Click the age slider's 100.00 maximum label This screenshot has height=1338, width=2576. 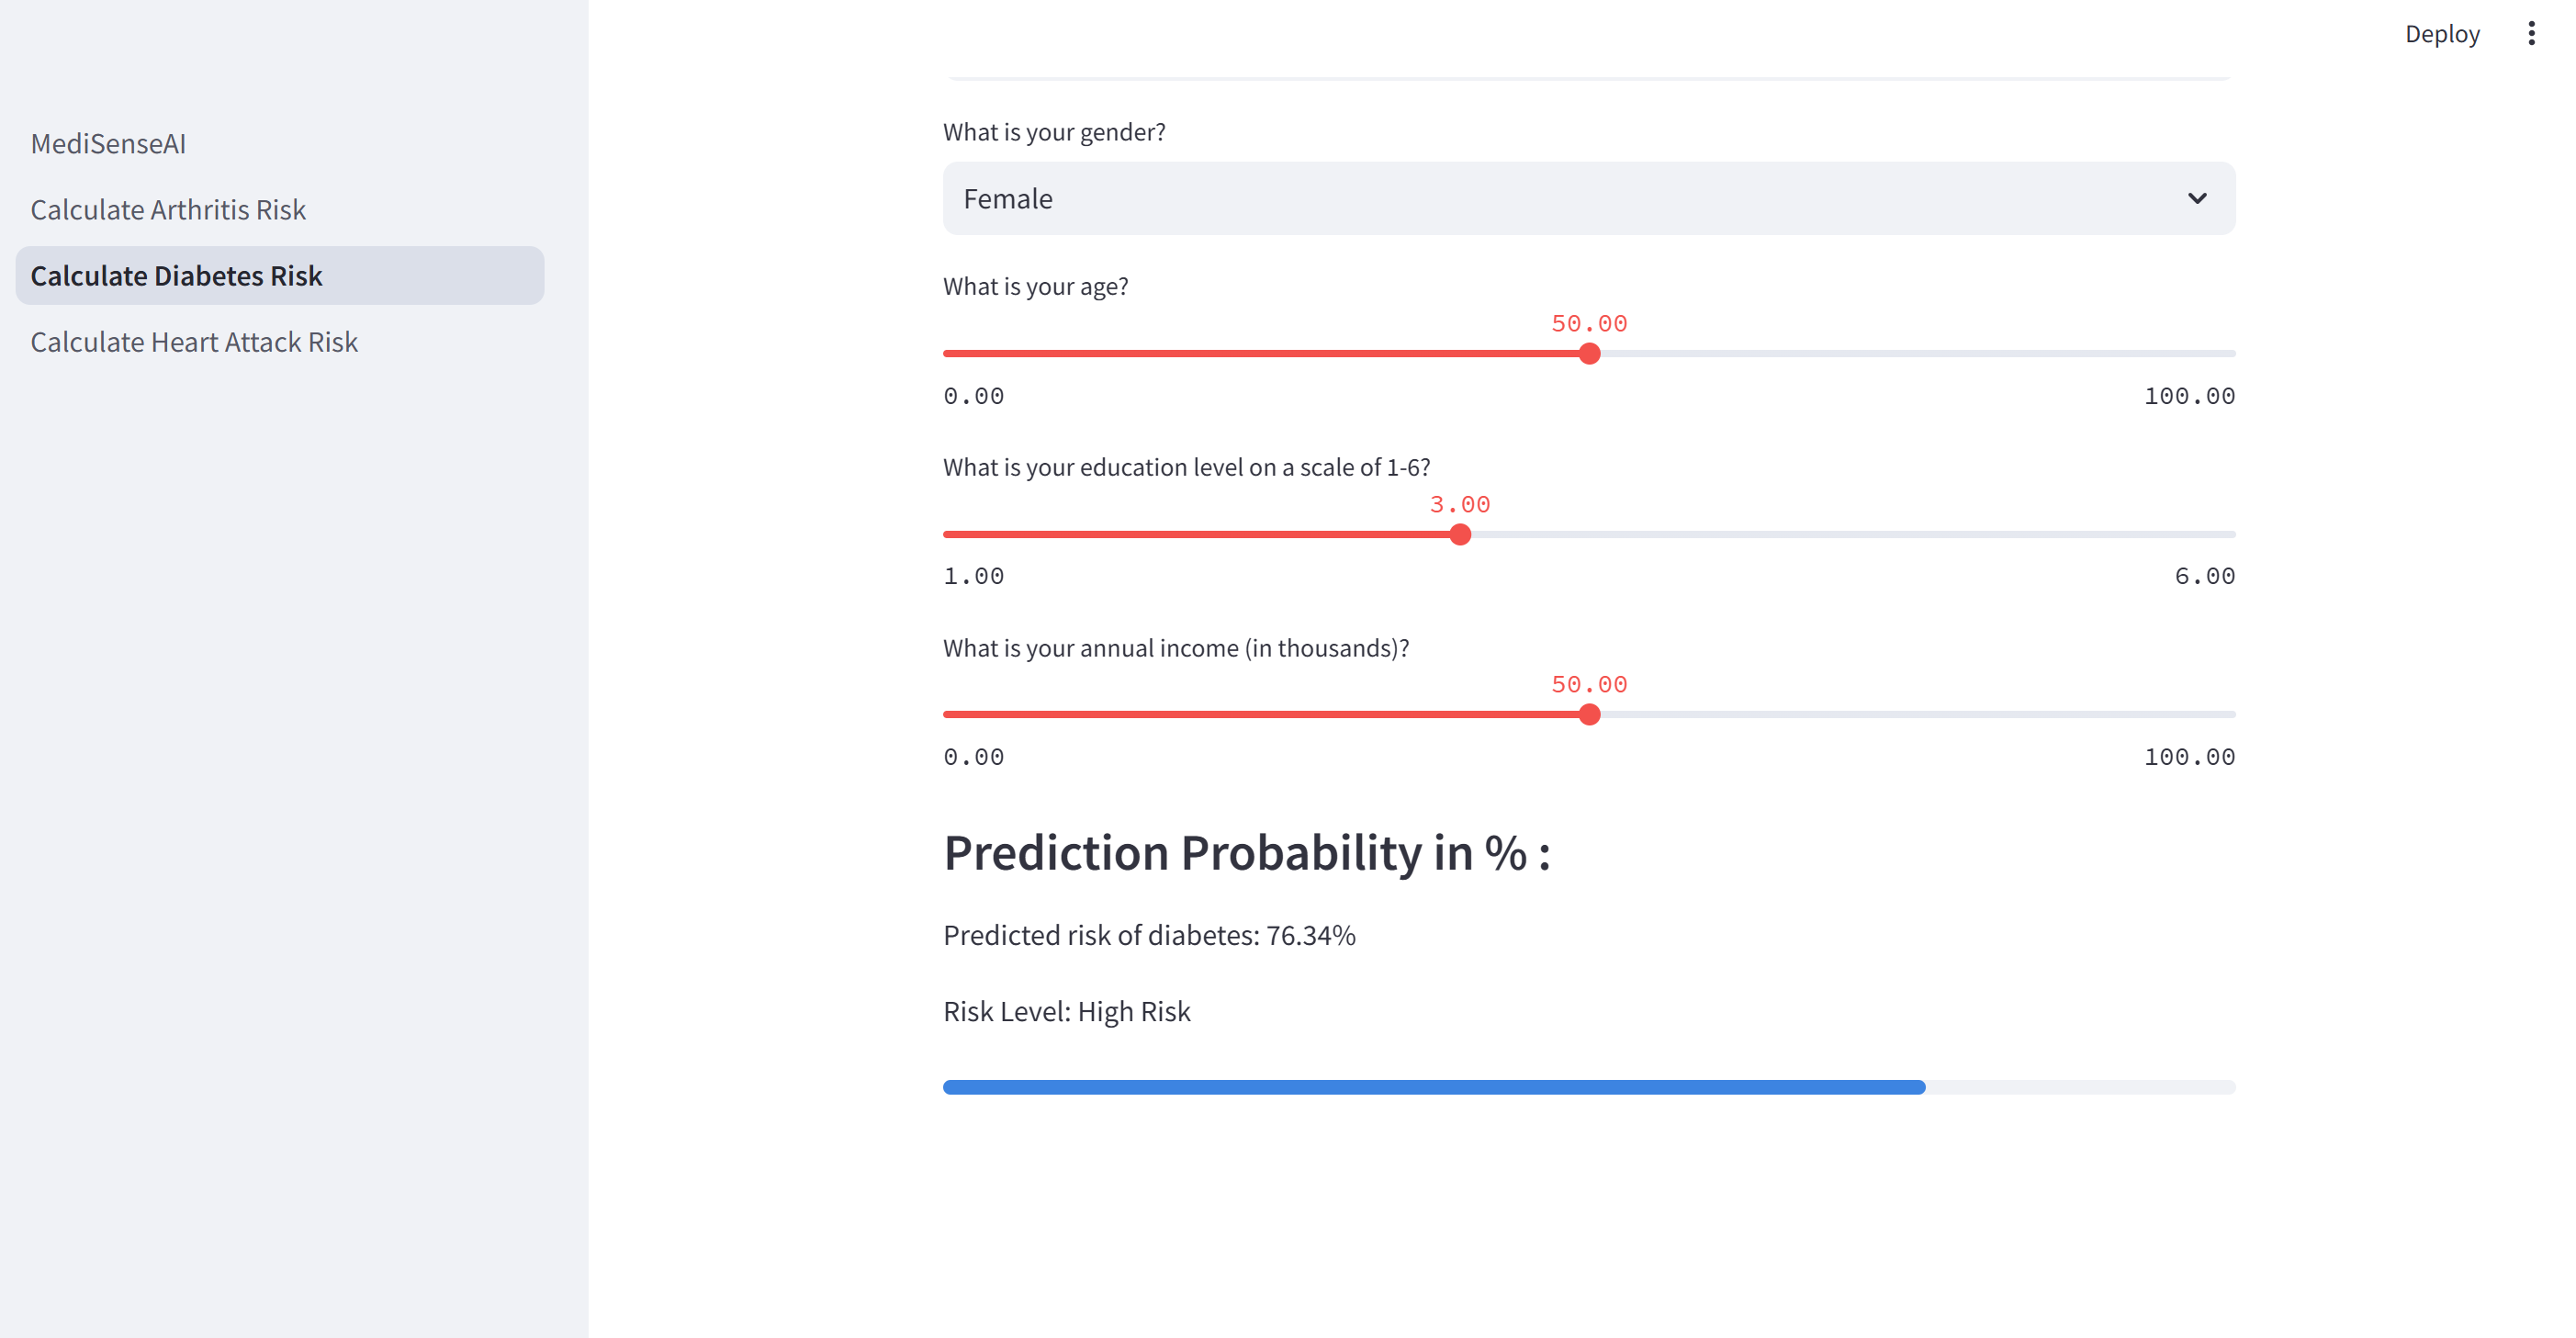point(2189,396)
